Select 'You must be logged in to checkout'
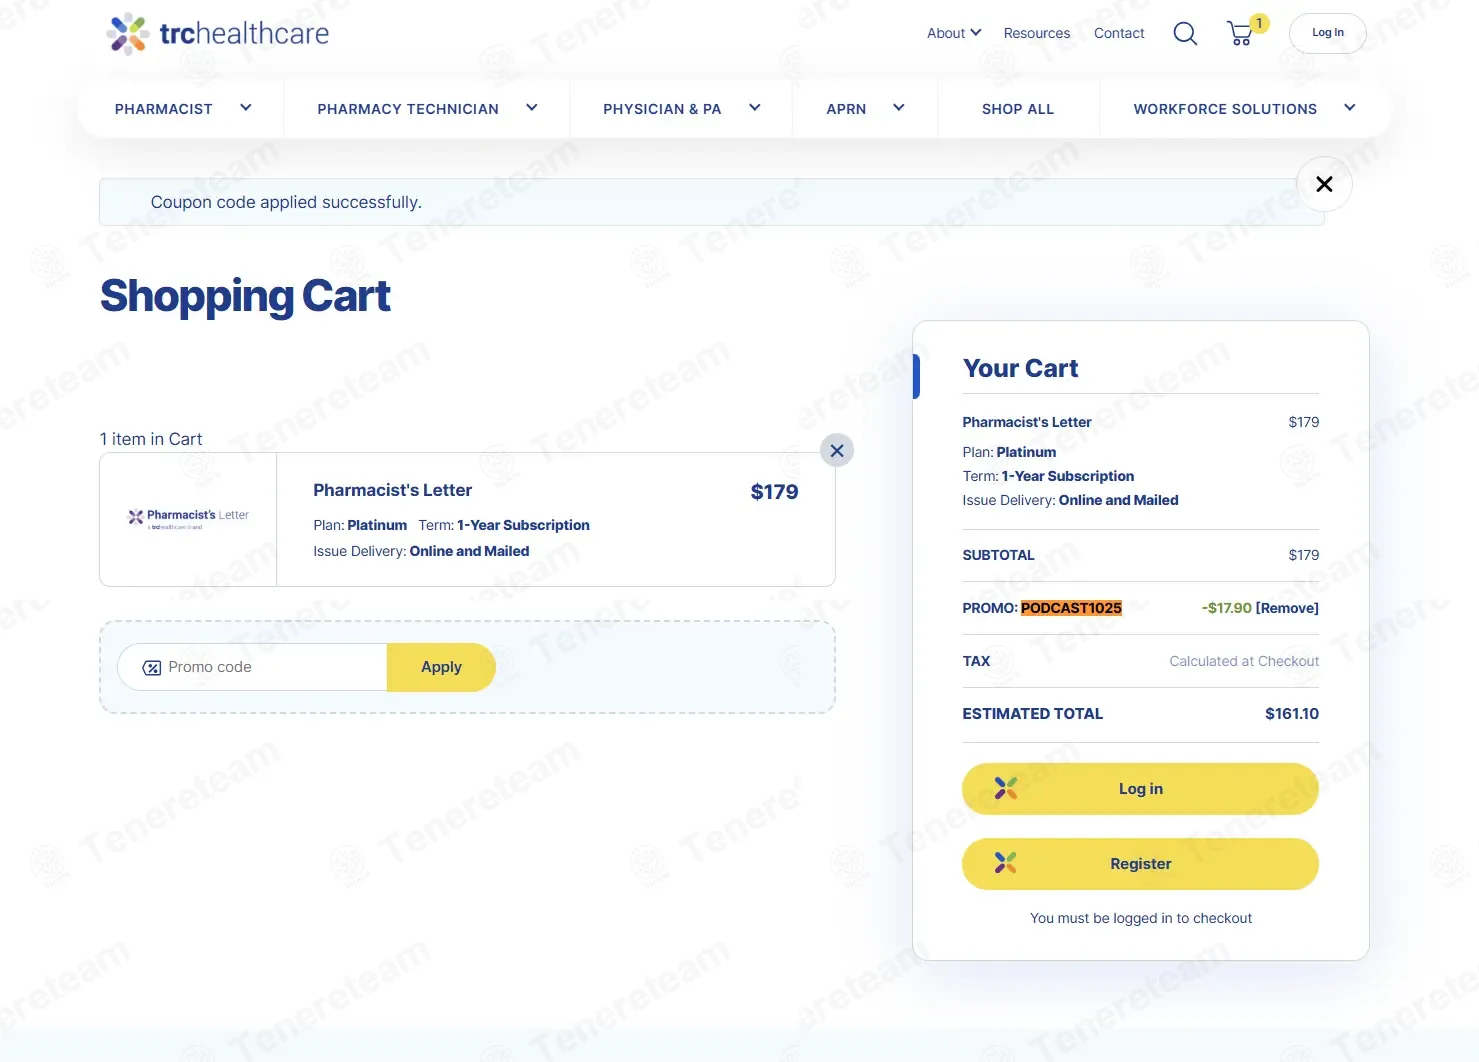This screenshot has height=1062, width=1479. pyautogui.click(x=1141, y=918)
